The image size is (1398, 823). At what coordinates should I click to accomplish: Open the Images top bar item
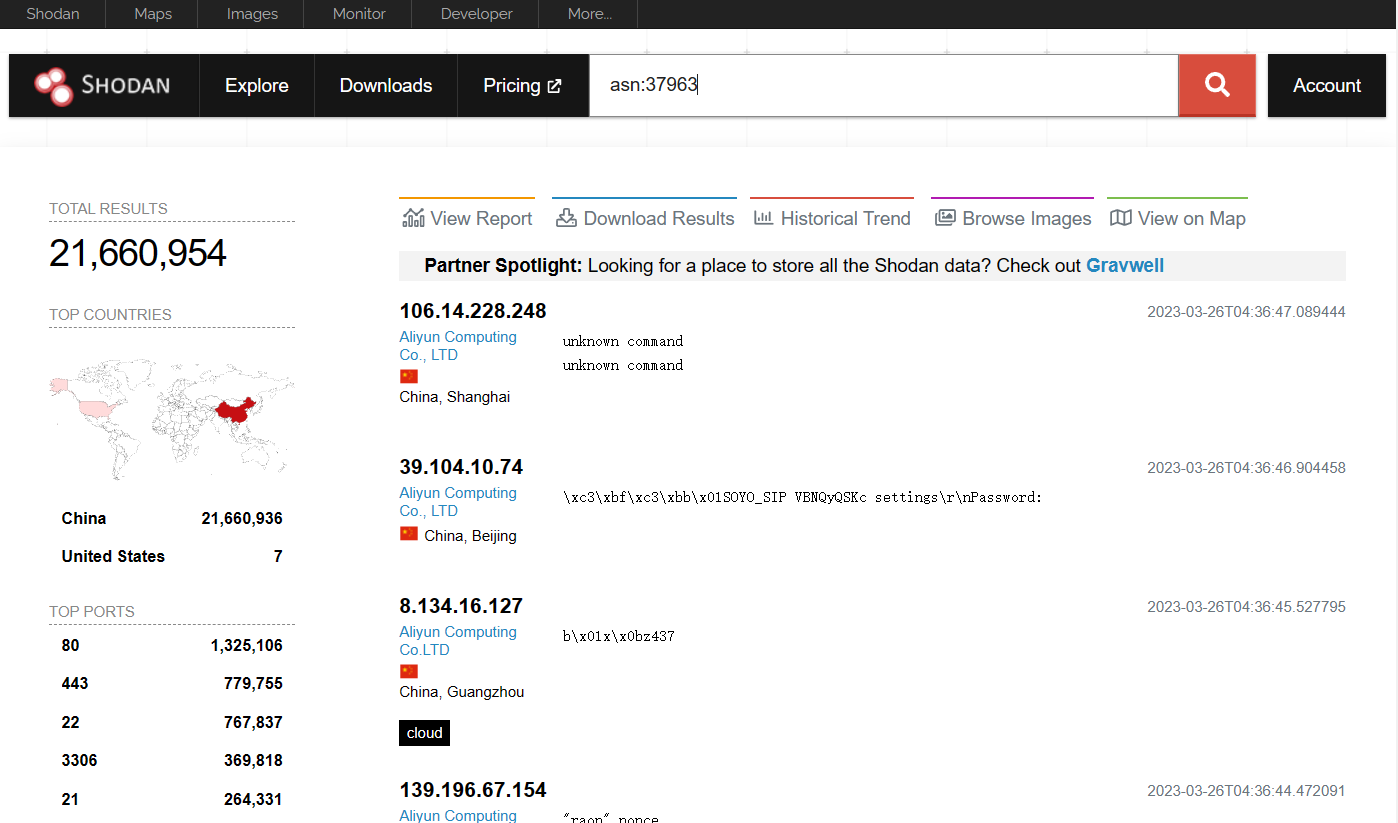tap(253, 14)
